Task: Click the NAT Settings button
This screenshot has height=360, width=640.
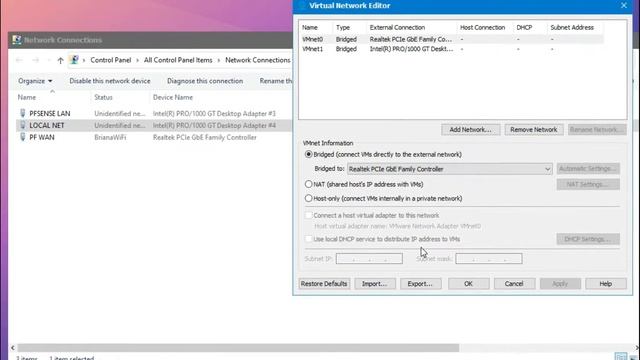Action: (588, 184)
